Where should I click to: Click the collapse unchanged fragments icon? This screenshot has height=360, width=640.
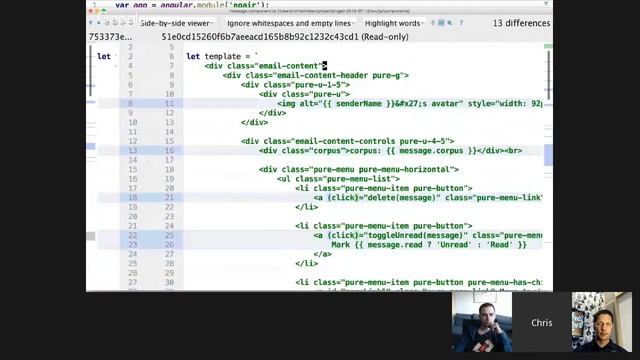coord(433,23)
